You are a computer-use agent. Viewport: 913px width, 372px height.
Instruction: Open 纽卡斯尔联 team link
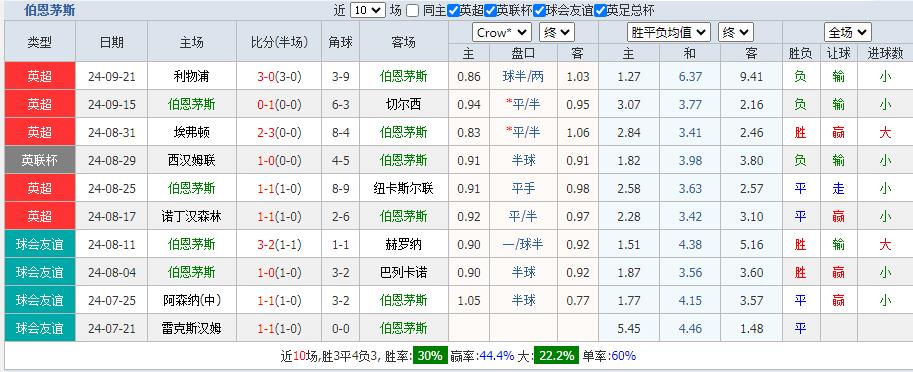[x=404, y=188]
